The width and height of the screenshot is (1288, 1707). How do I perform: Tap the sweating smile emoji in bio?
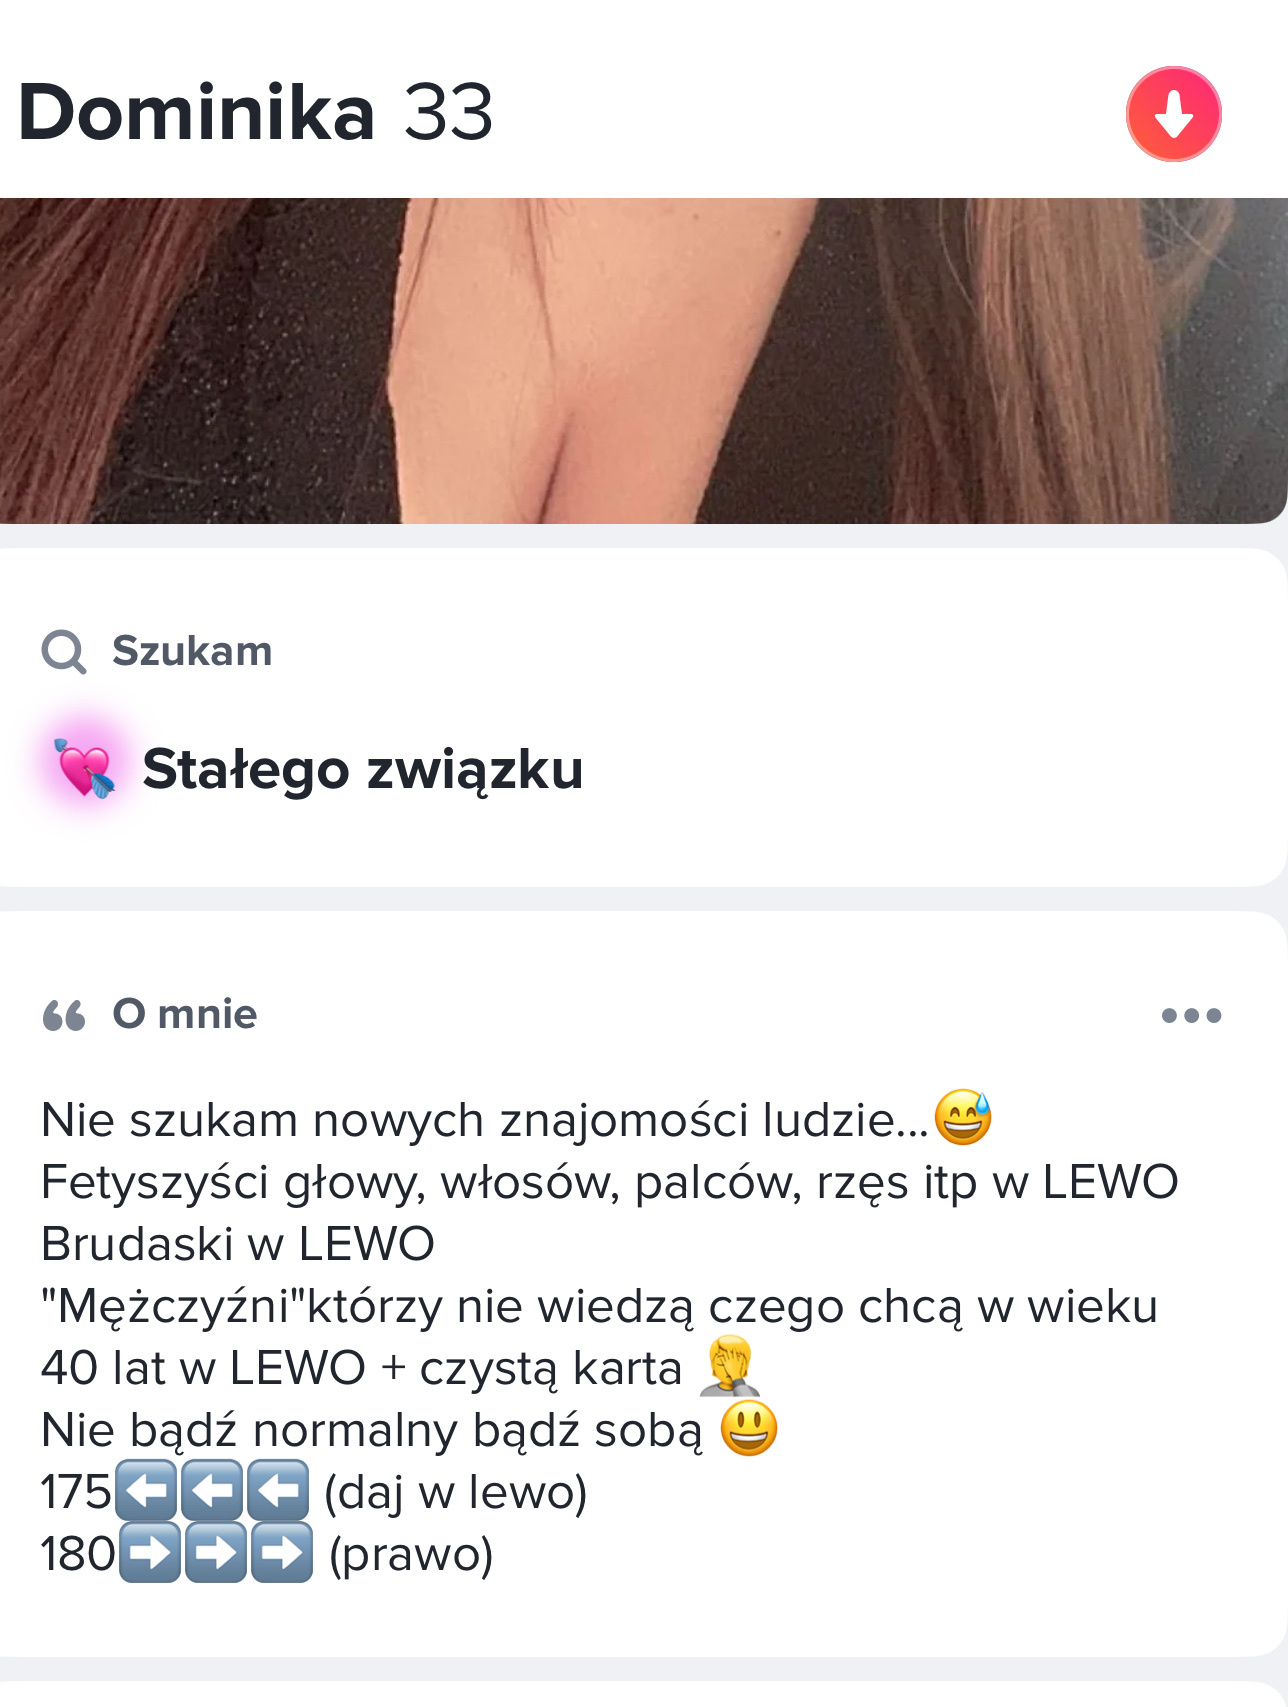(x=963, y=1117)
